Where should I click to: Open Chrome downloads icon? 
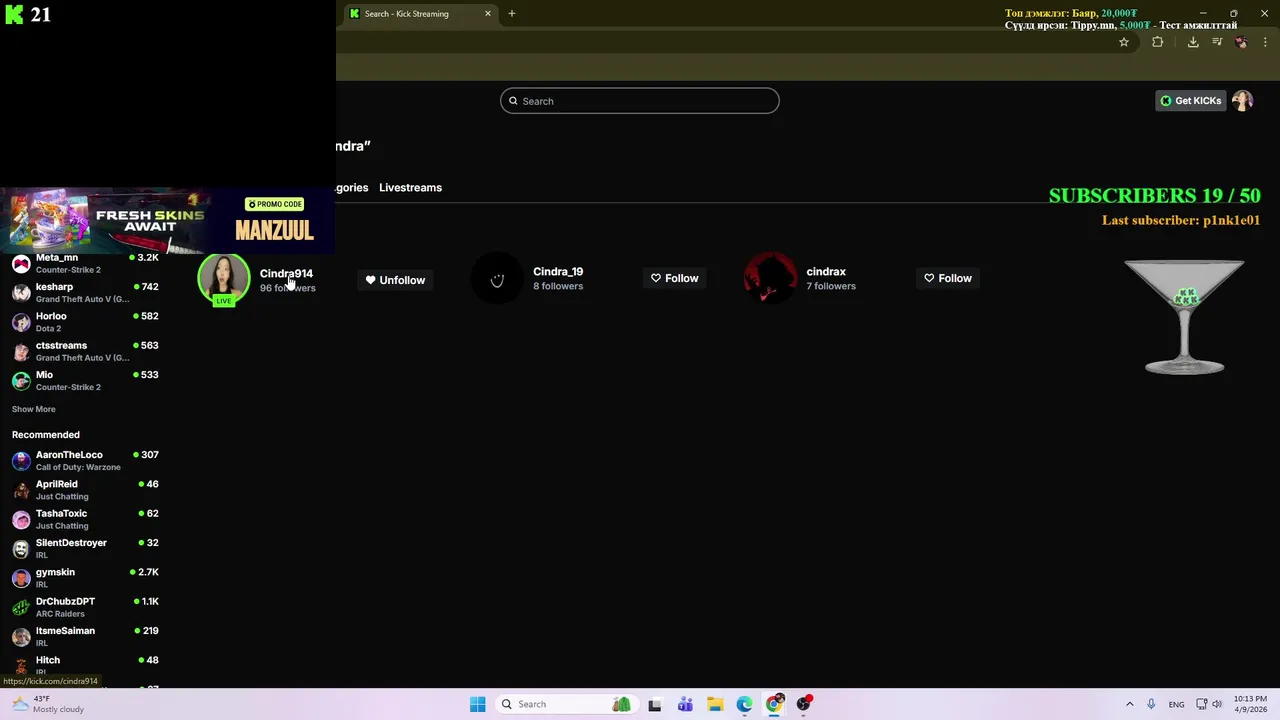coord(1193,42)
